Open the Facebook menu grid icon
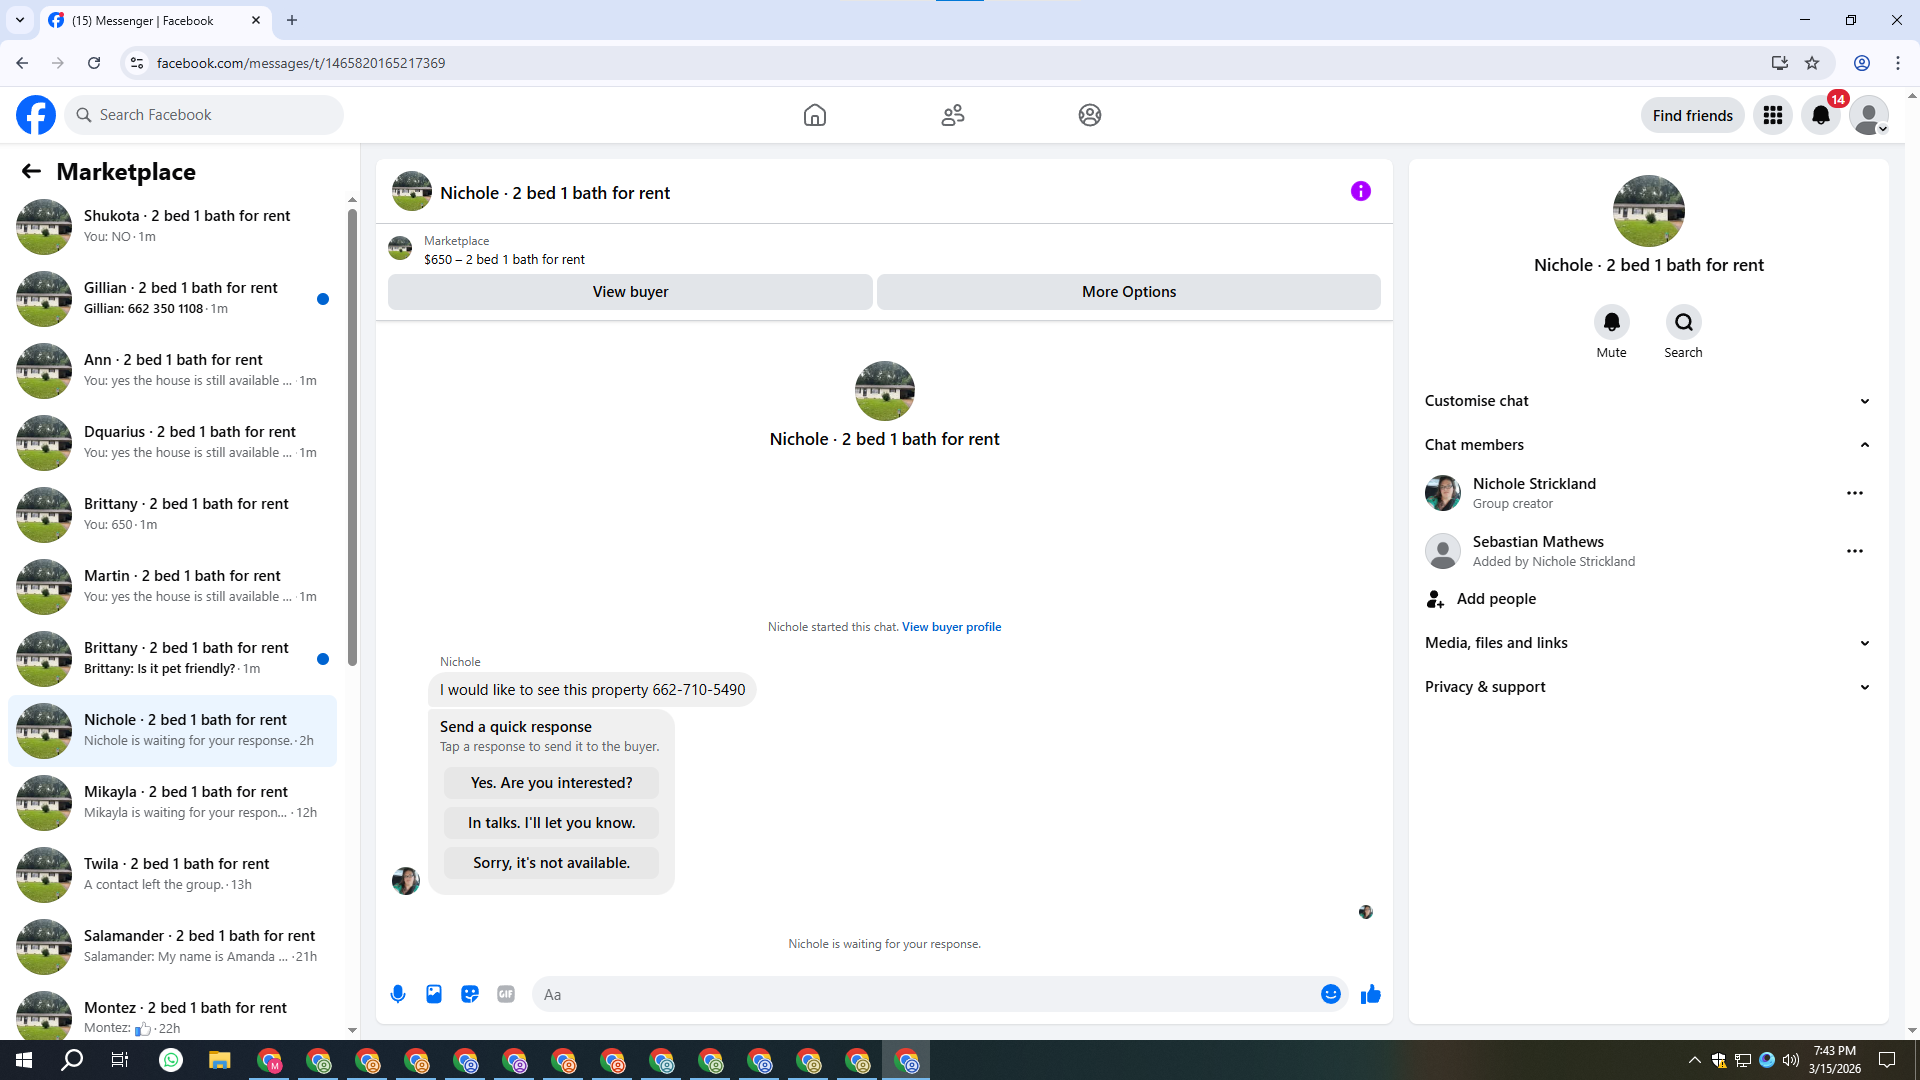1920x1080 pixels. pos(1773,115)
